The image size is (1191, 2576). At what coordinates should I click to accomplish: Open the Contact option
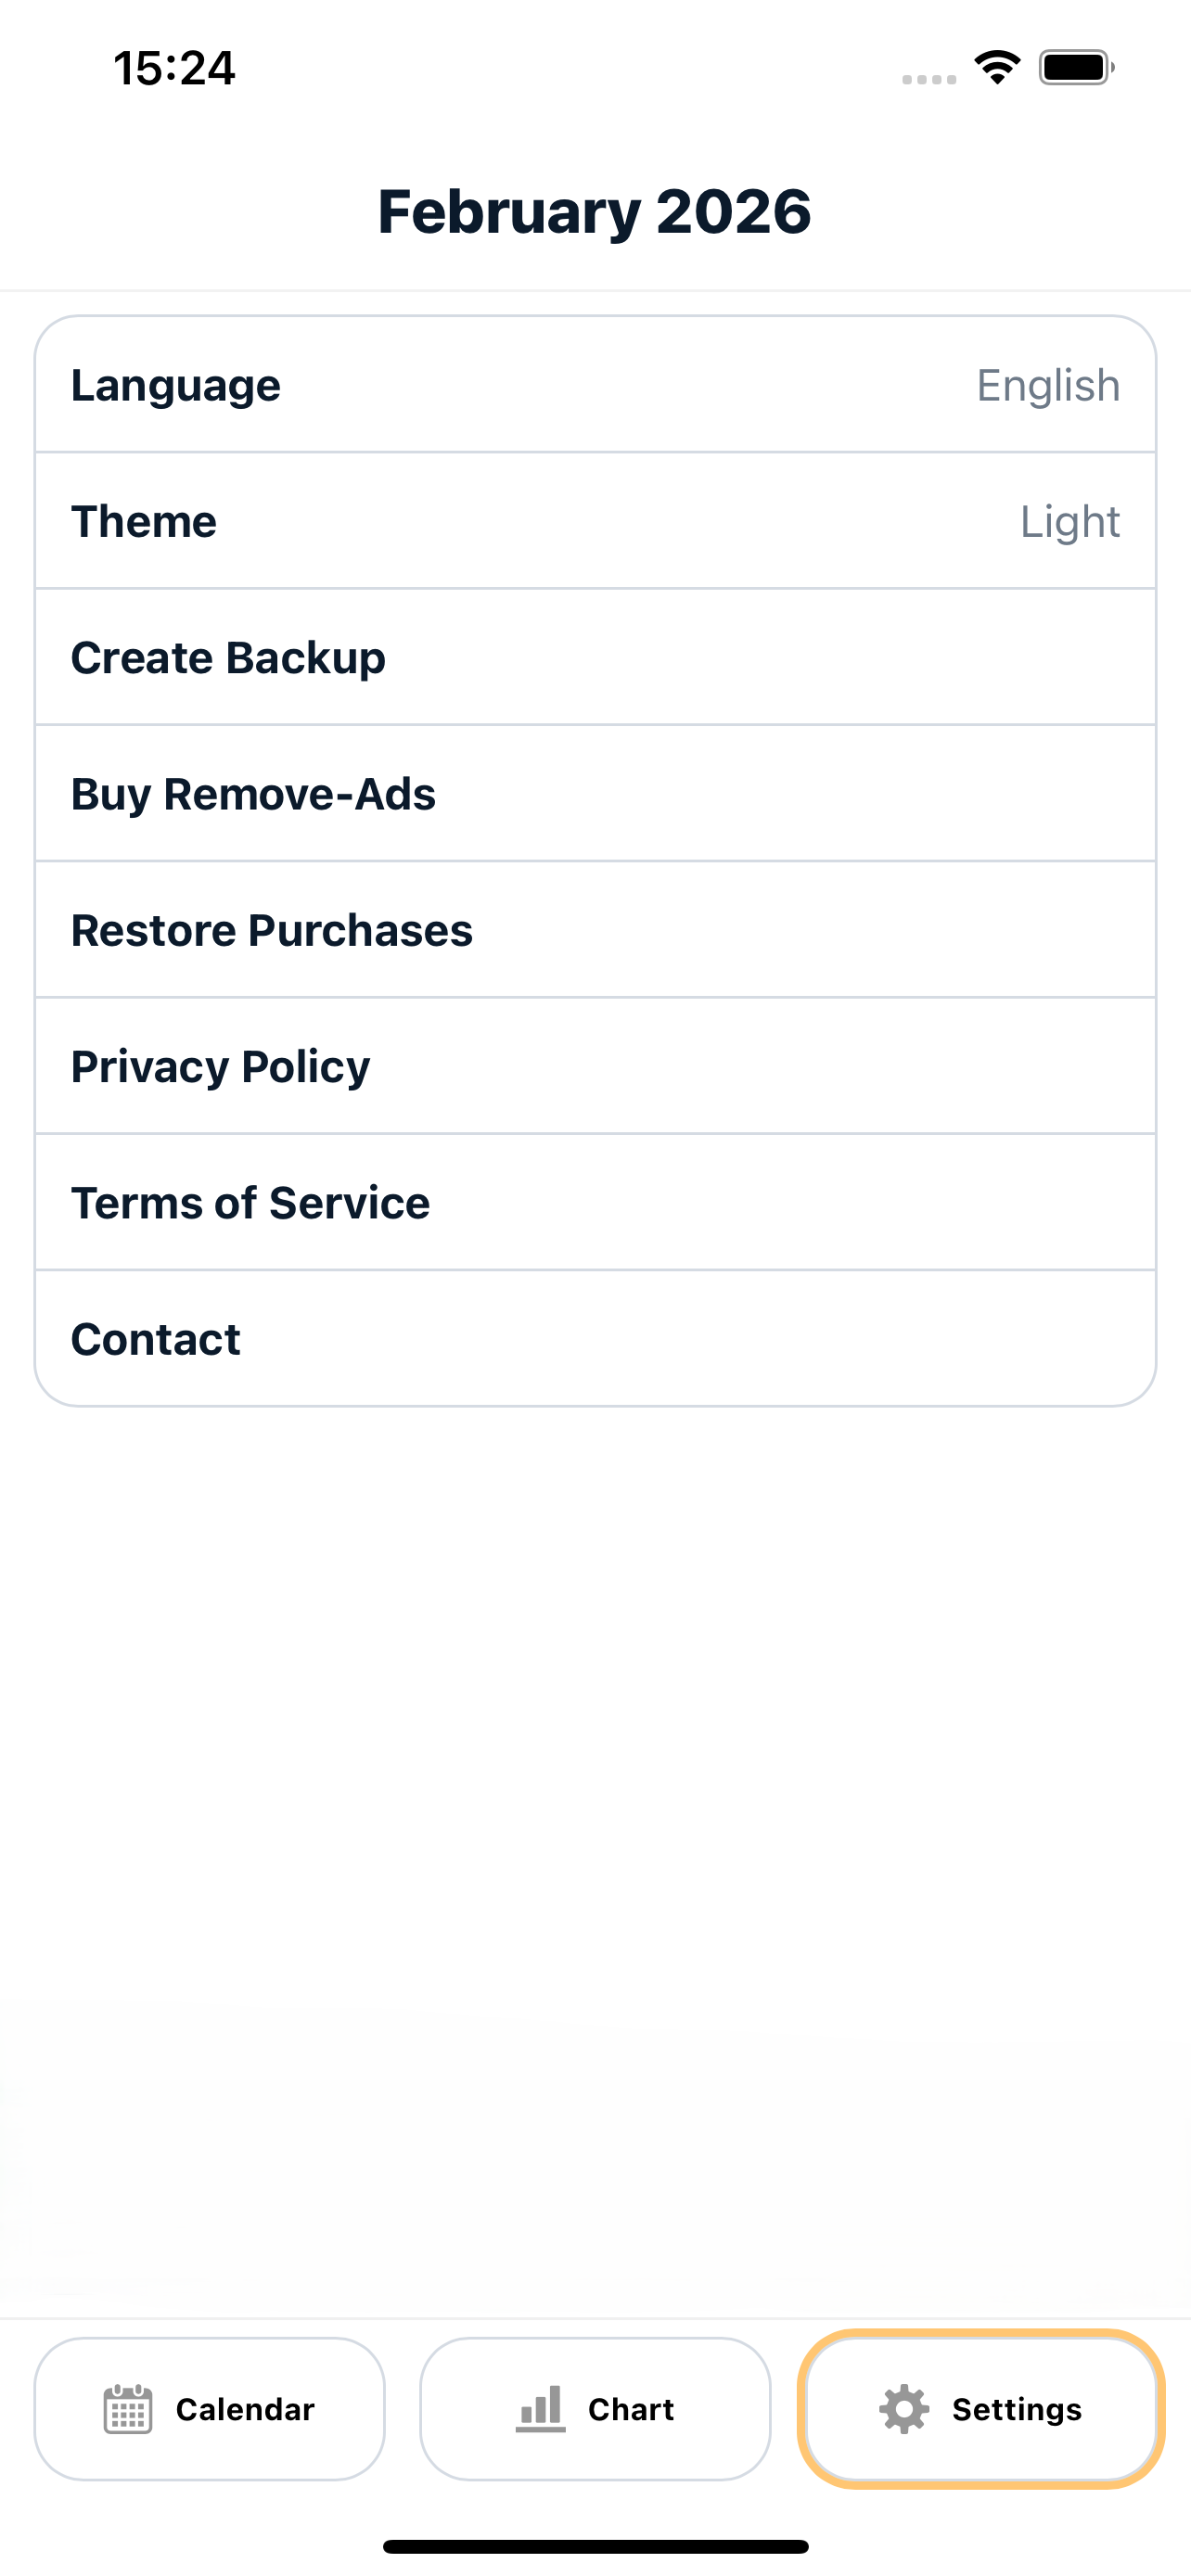[x=595, y=1338]
